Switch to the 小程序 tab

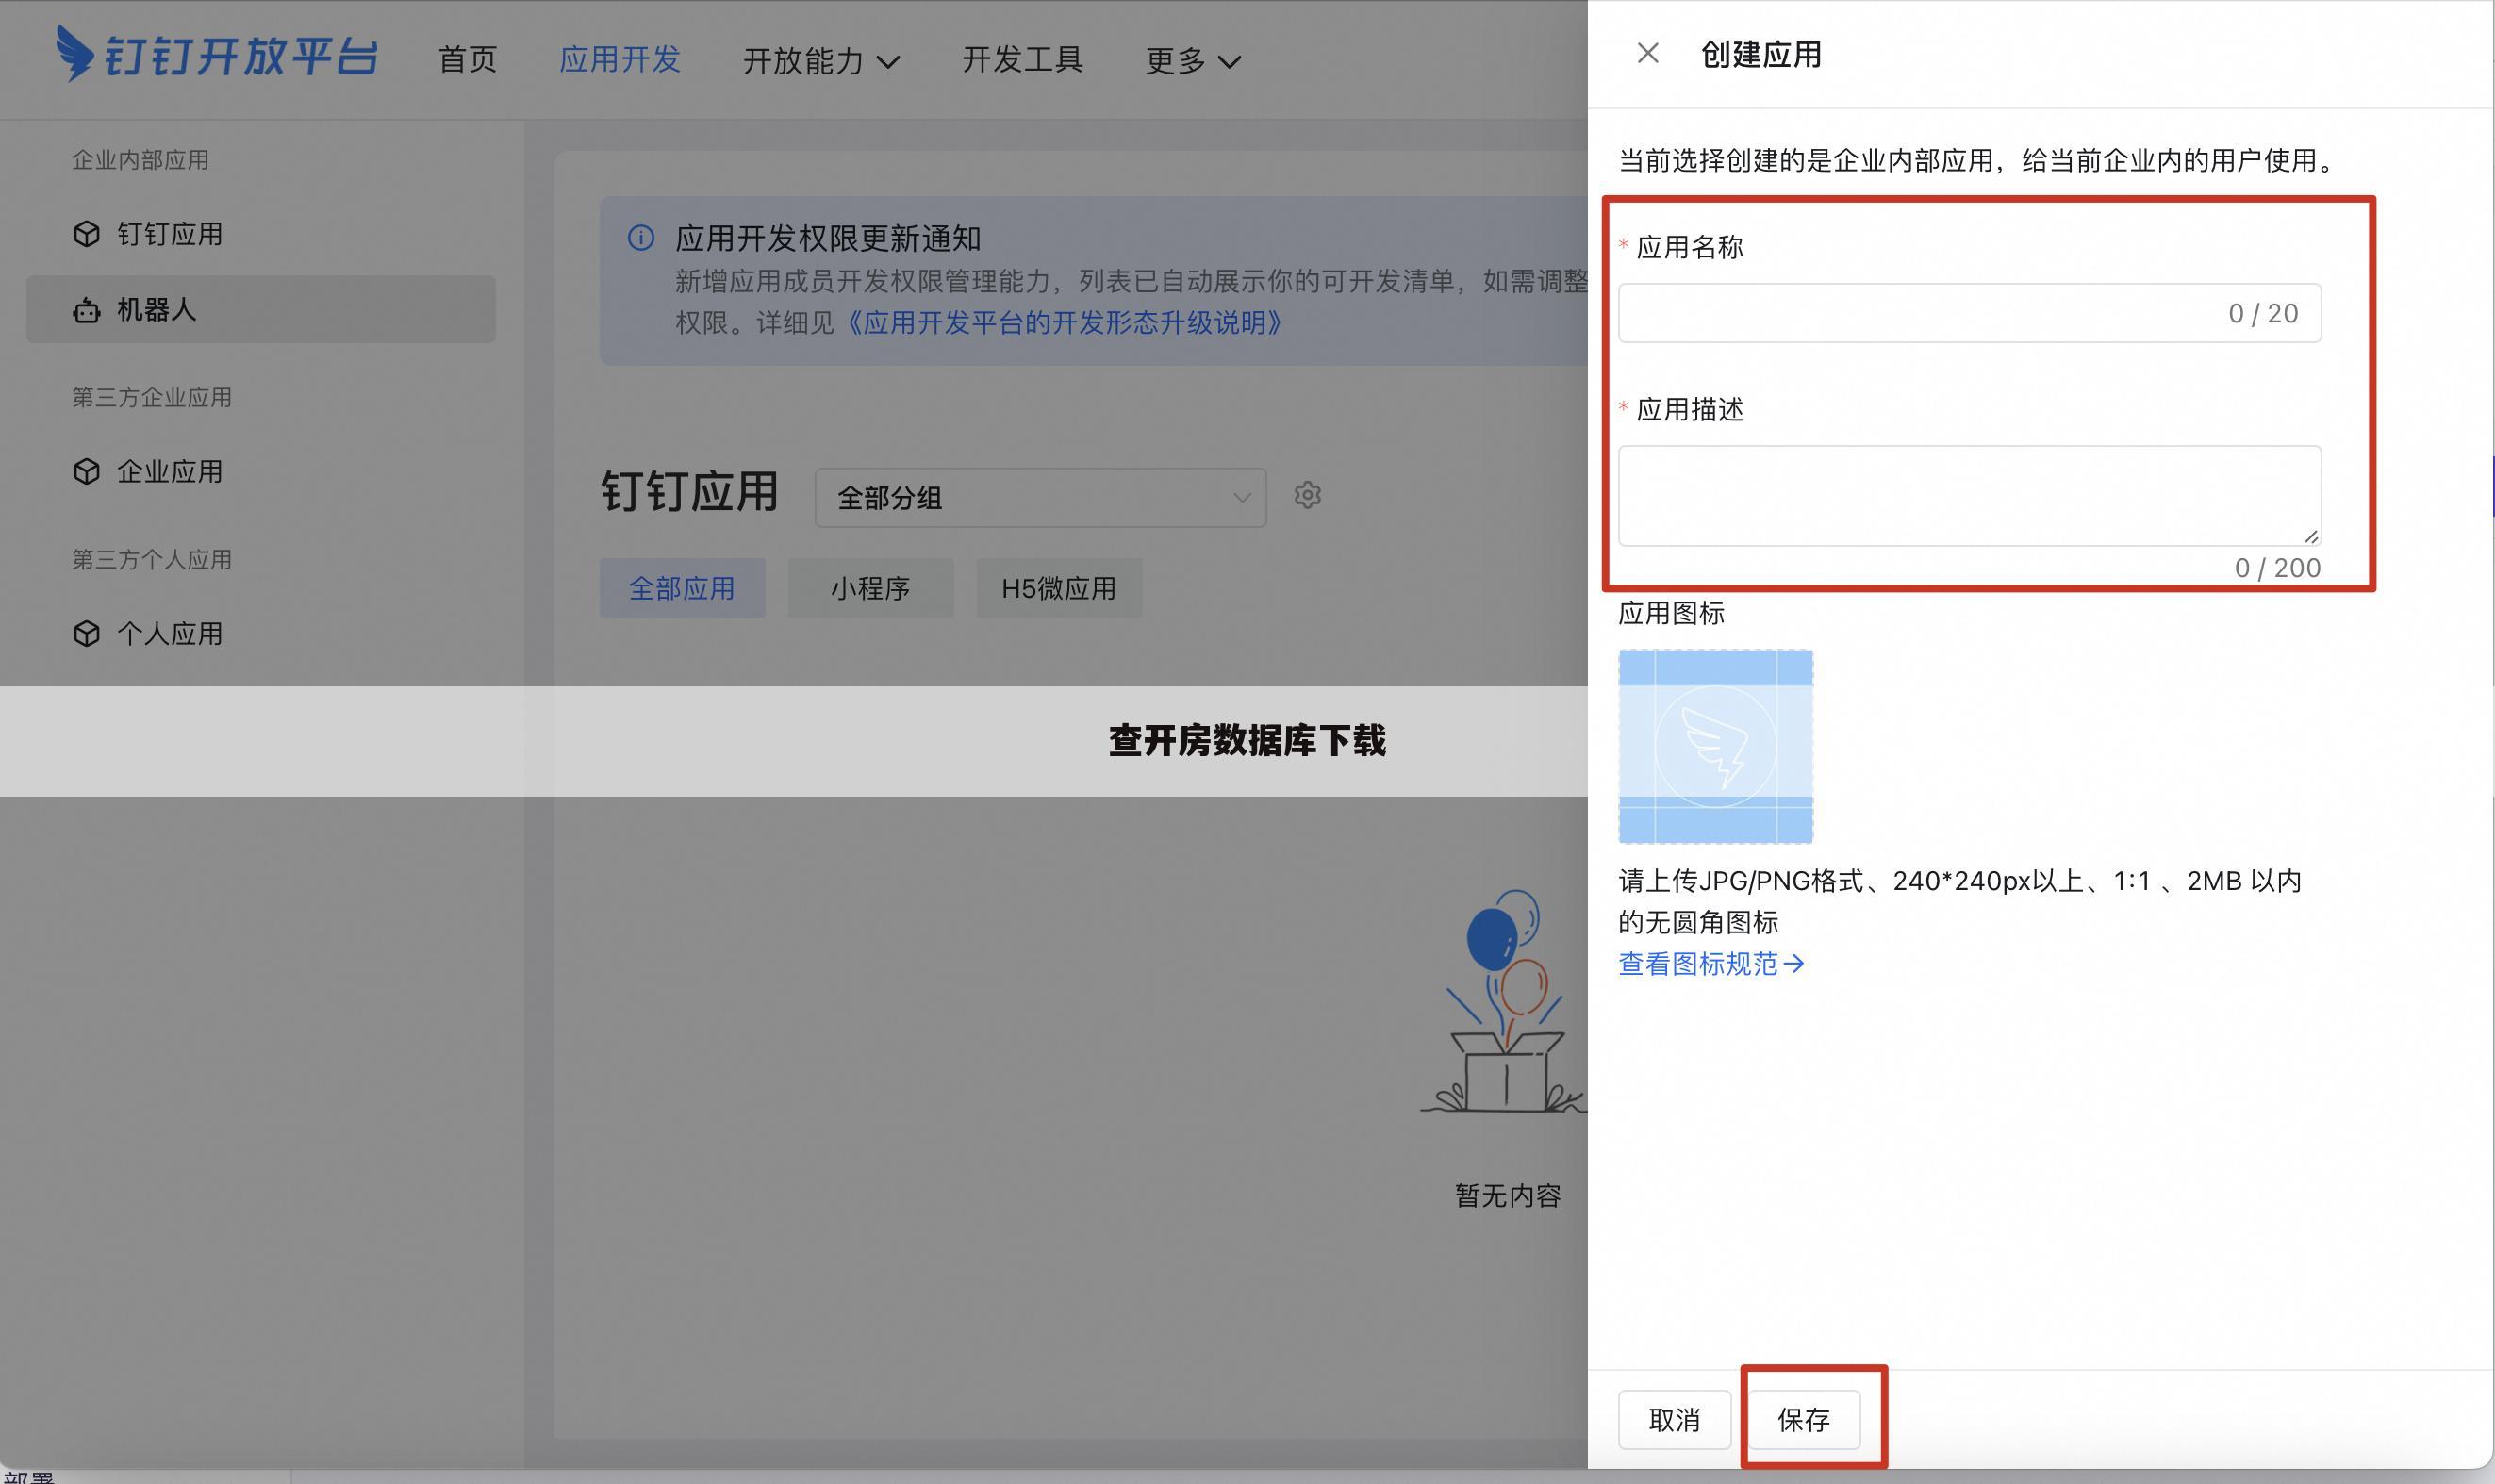870,588
